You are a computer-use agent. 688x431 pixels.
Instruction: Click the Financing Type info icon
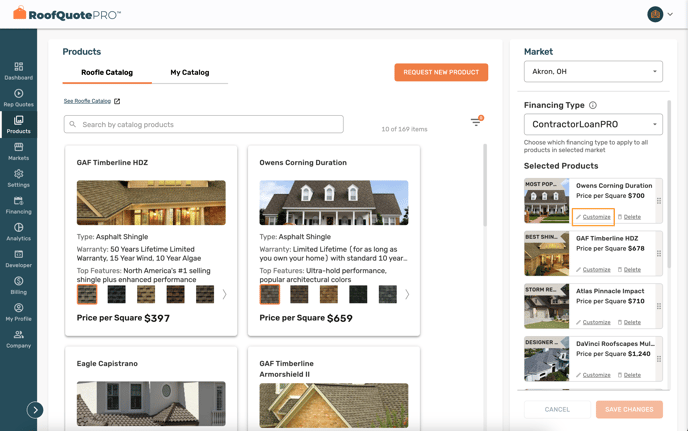coord(593,105)
